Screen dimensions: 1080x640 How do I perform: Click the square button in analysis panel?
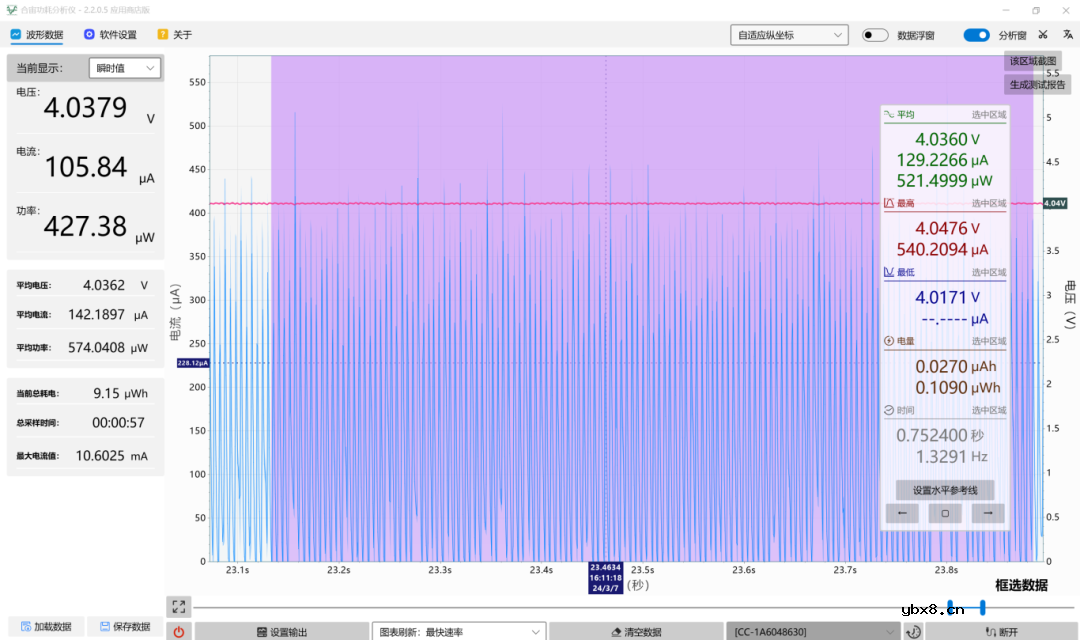tap(945, 513)
